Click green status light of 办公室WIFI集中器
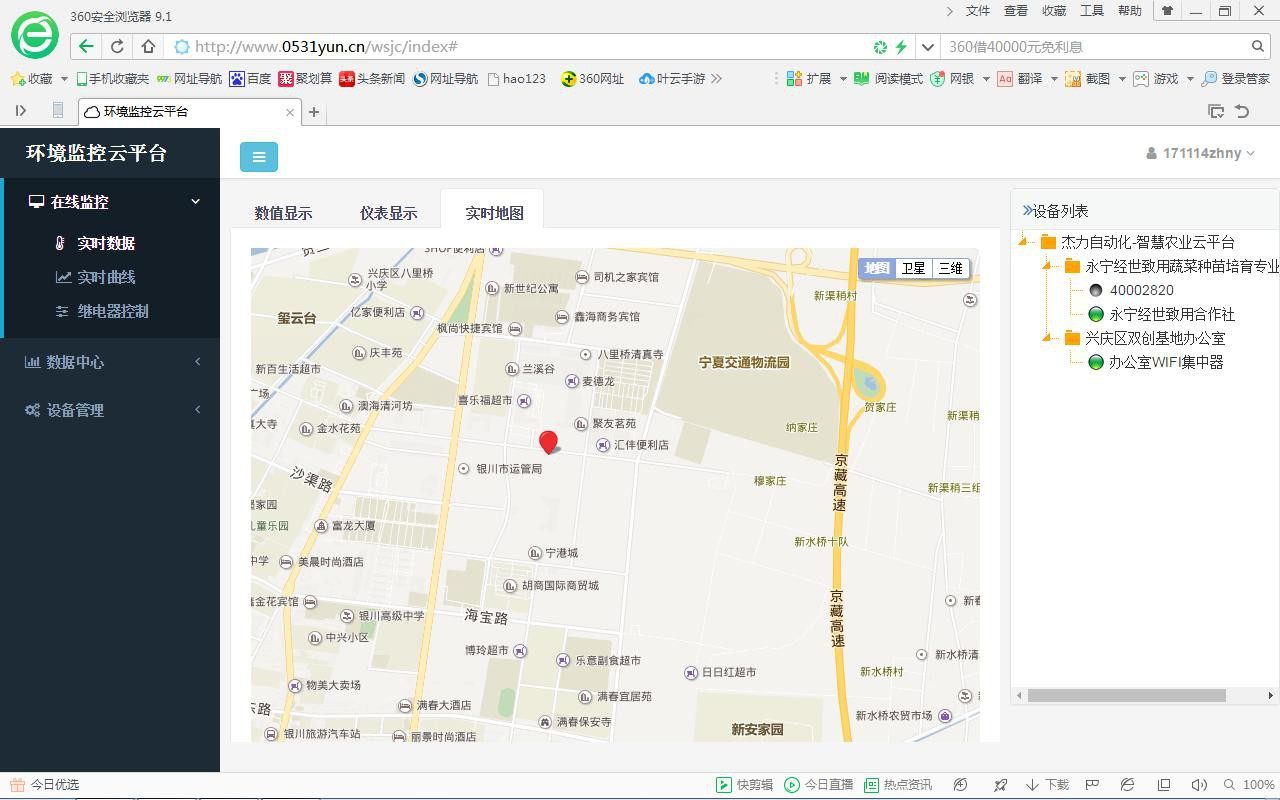 tap(1096, 362)
